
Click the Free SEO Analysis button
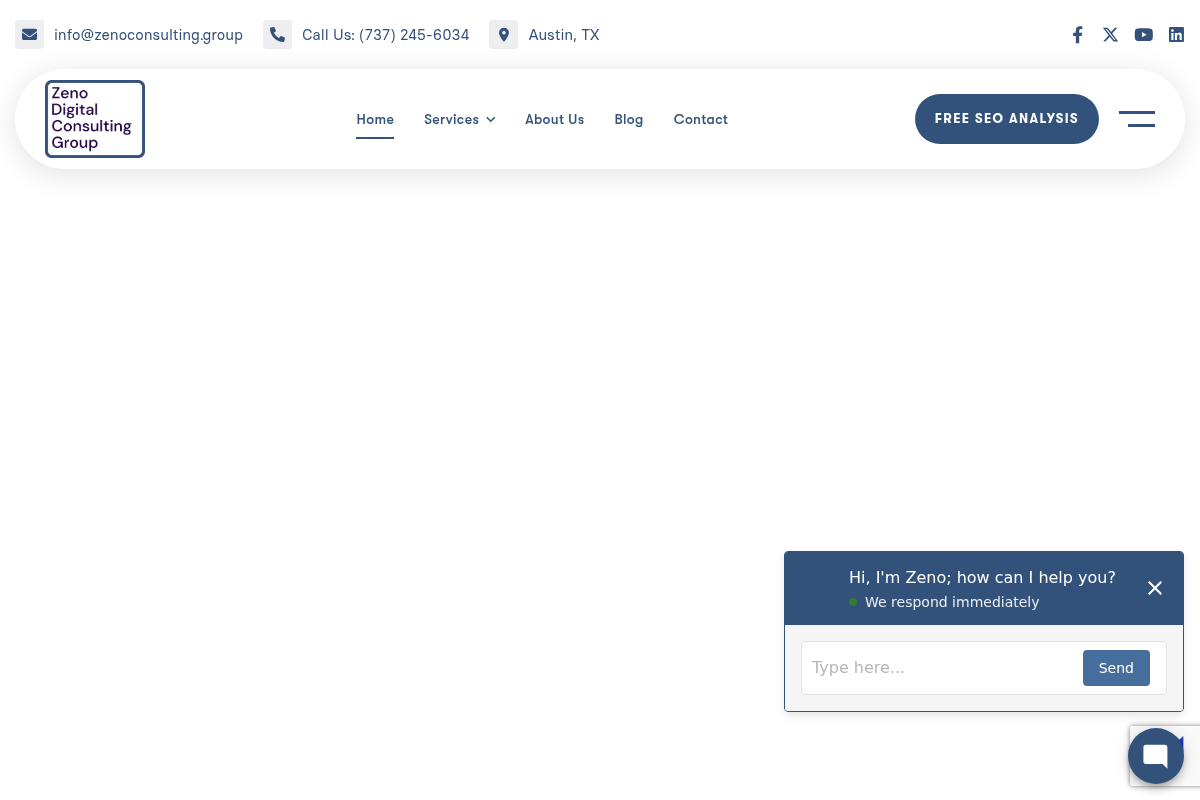[x=1006, y=119]
